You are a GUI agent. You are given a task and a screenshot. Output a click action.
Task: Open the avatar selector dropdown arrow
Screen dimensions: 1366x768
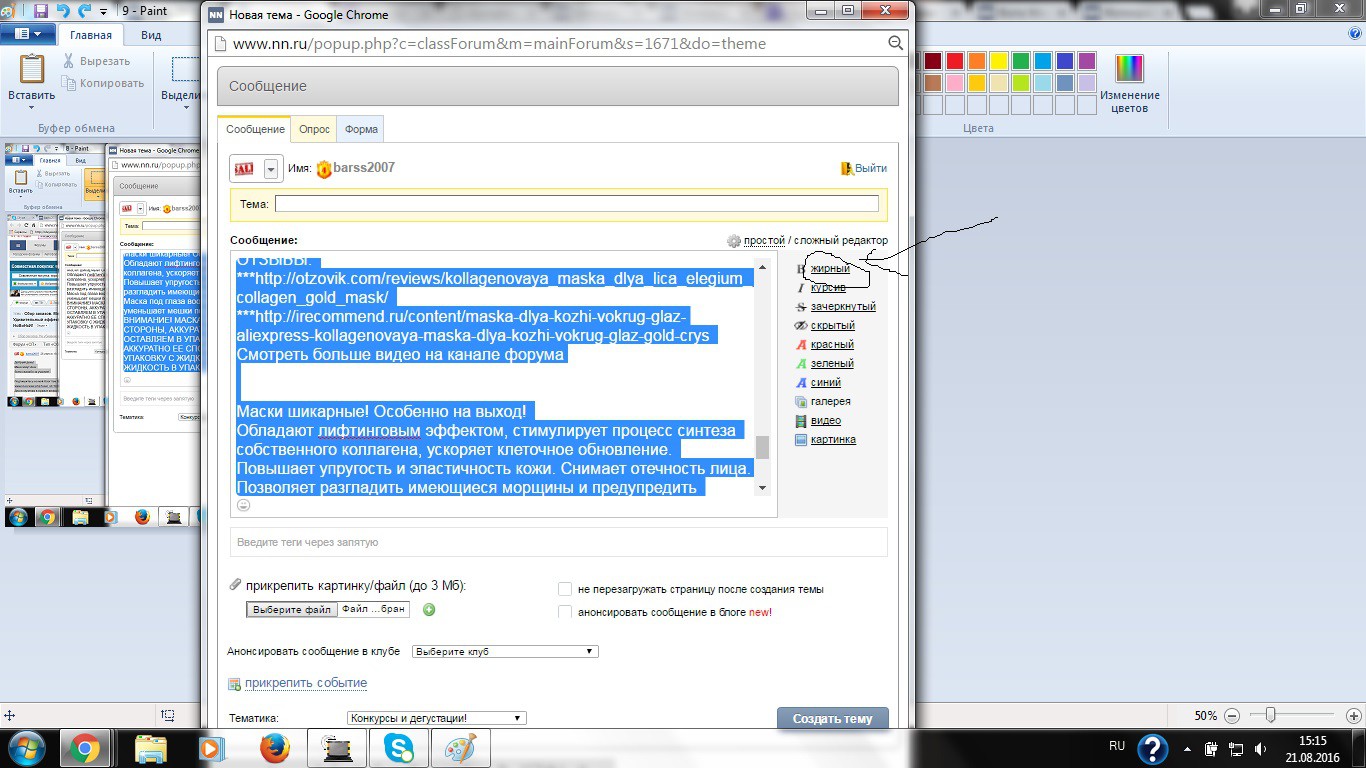(x=270, y=169)
